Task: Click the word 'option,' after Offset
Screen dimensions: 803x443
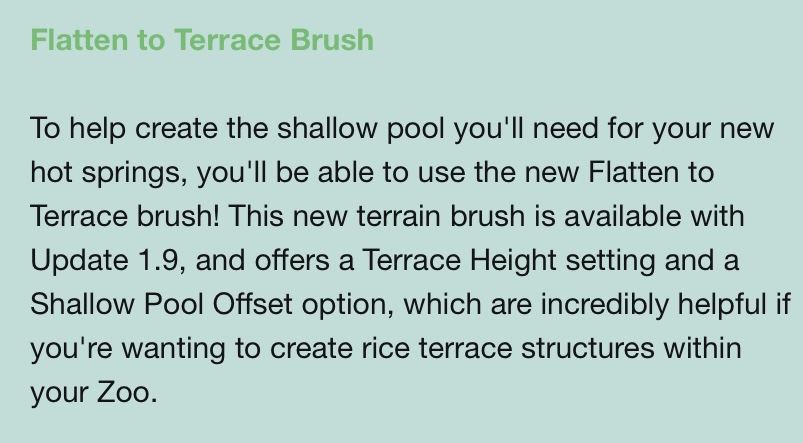Action: pyautogui.click(x=348, y=305)
